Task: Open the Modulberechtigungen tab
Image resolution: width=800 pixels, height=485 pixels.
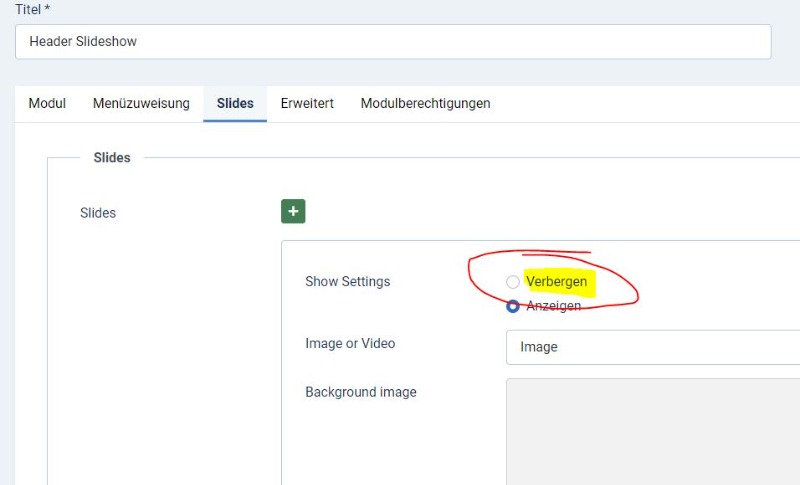Action: pos(426,104)
